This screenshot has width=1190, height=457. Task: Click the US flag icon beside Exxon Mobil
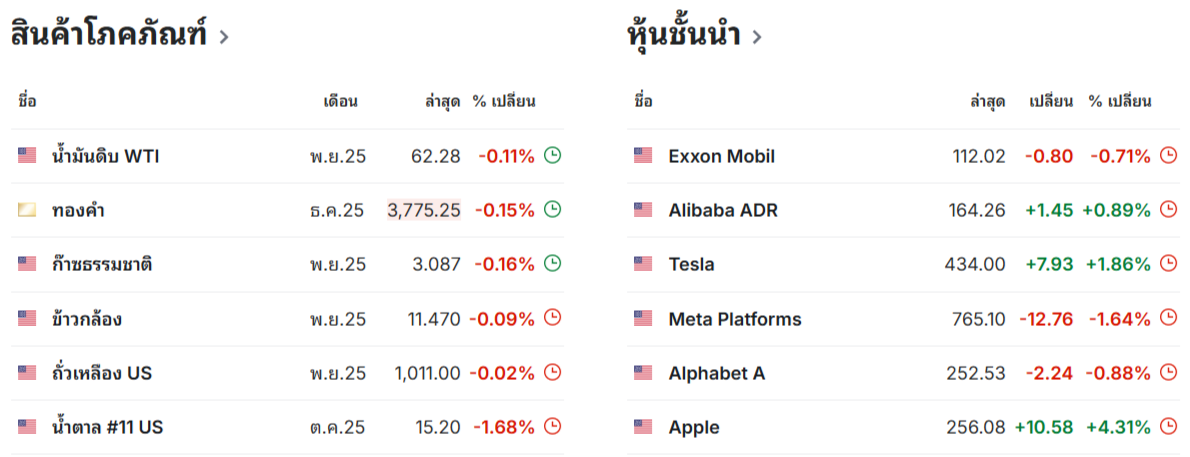click(643, 156)
